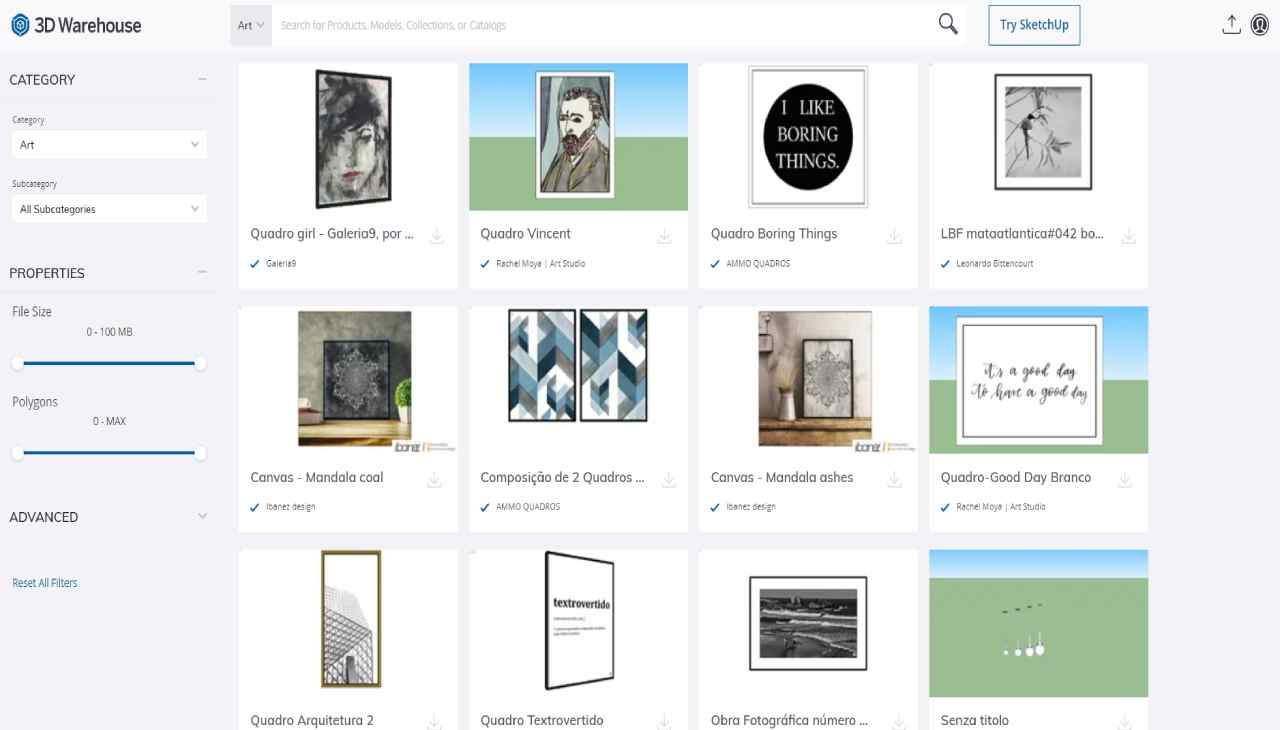Open the I Like Boring Things thumbnail
Viewport: 1280px width, 730px height.
tap(808, 137)
